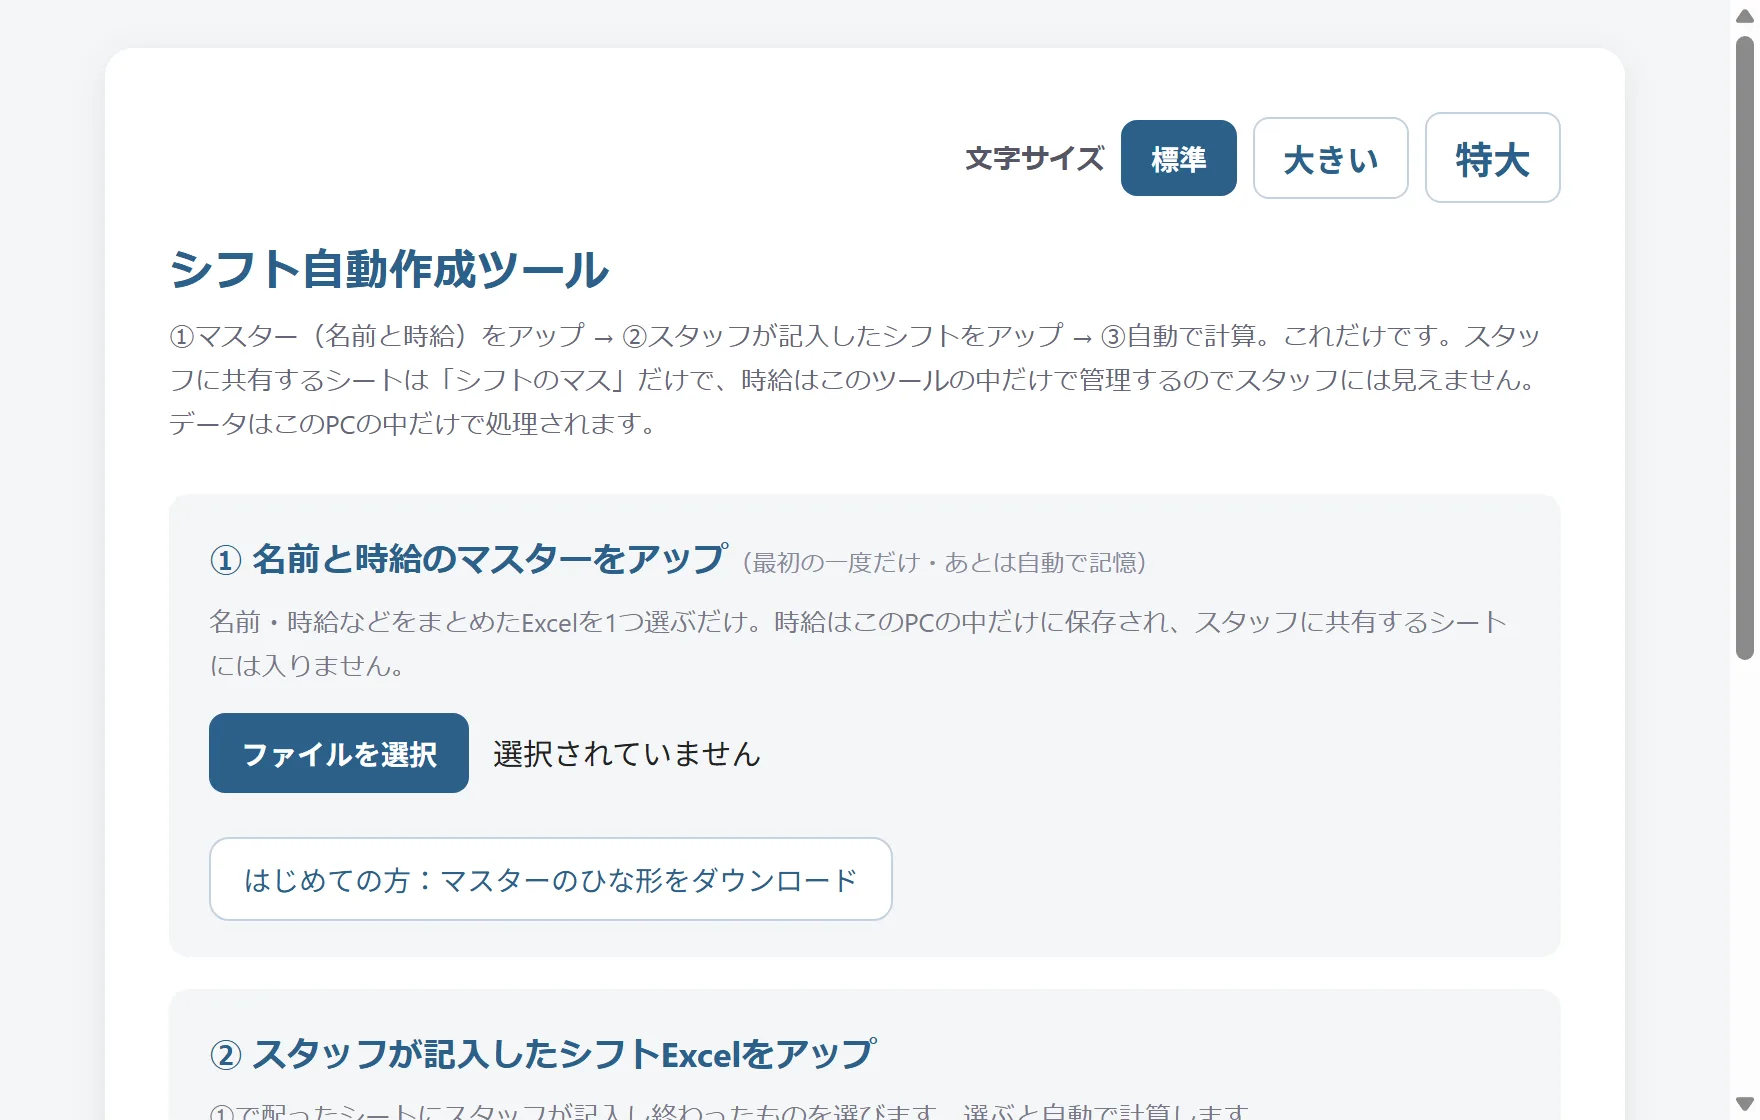The image size is (1760, 1120).
Task: Click the ② スタッフが記入したシフトExcelをアップ heading
Action: (543, 1053)
